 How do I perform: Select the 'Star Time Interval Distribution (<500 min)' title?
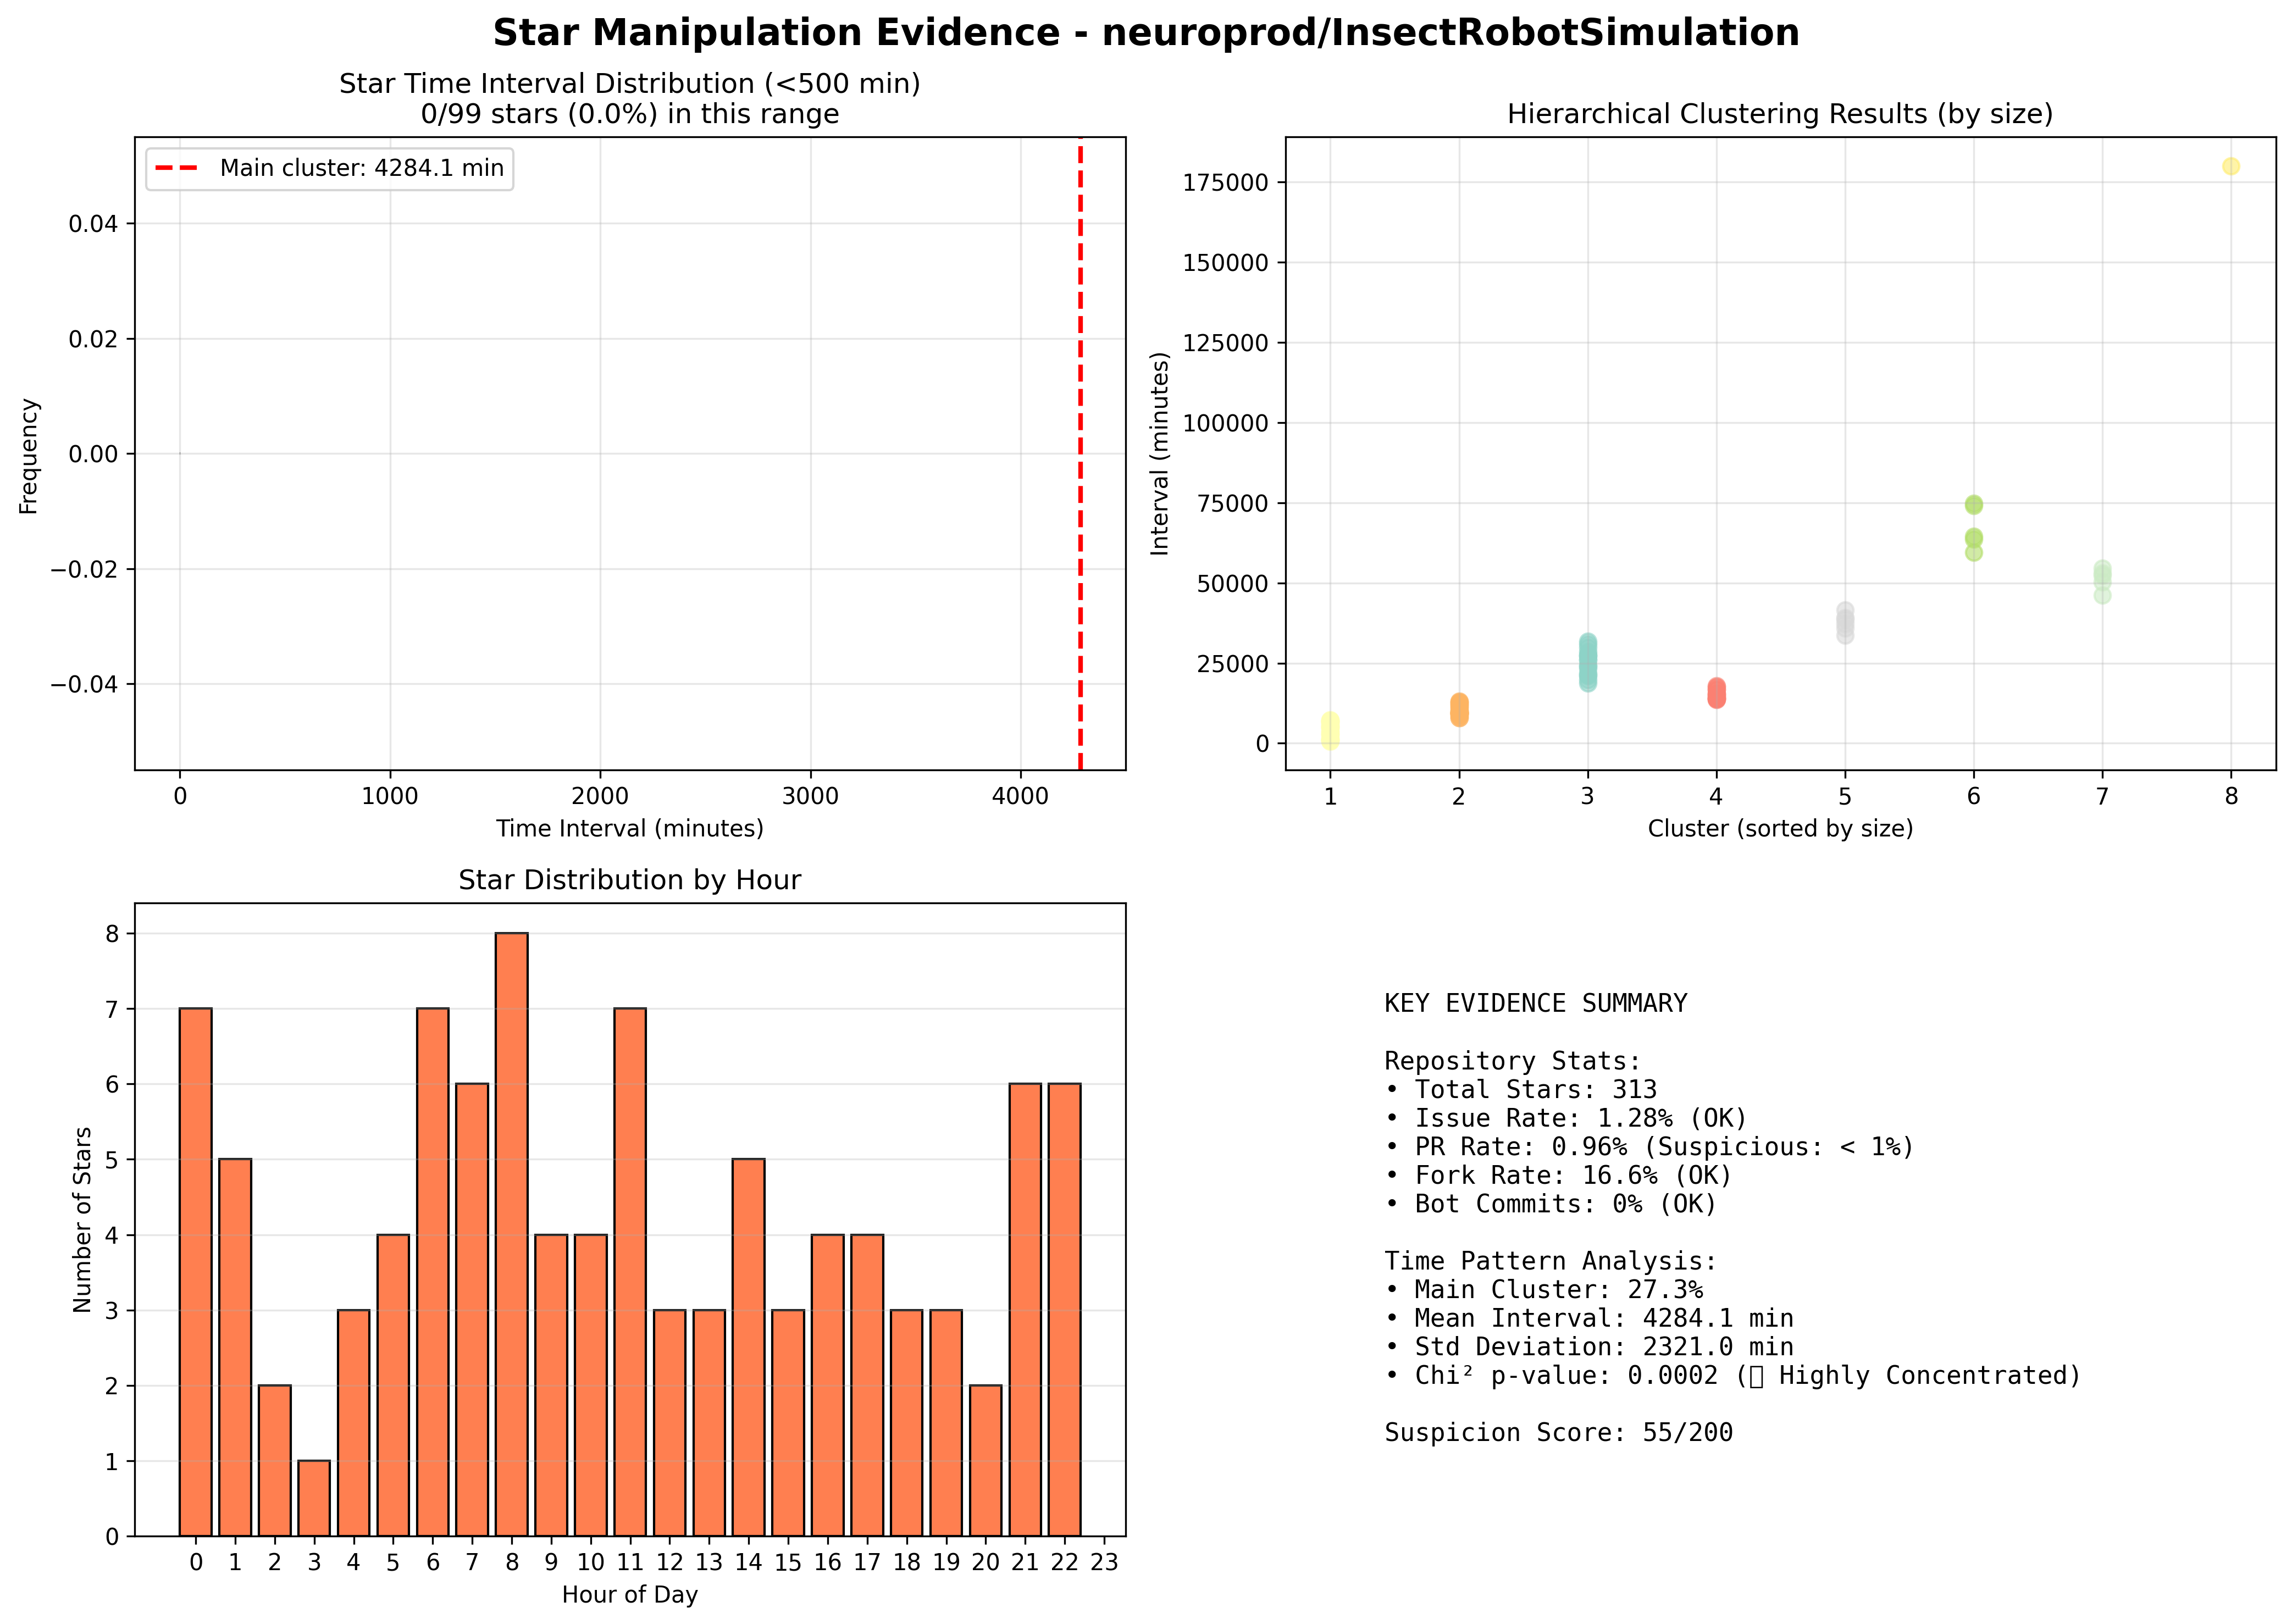[630, 84]
